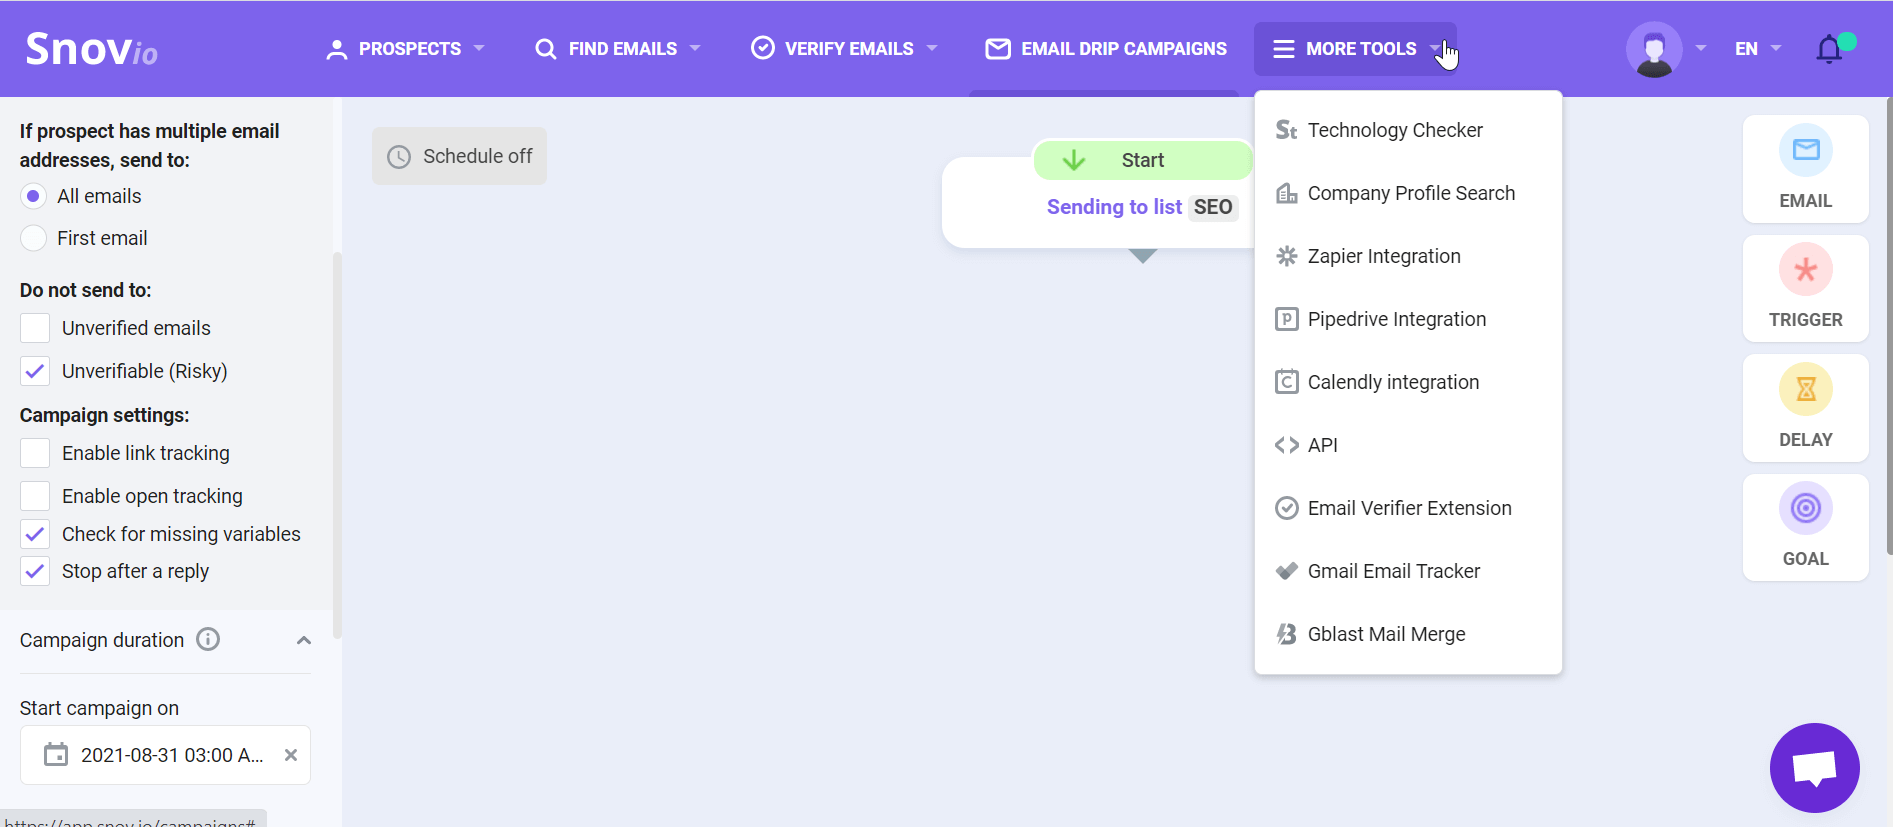This screenshot has height=827, width=1893.
Task: Click the Prospects person icon
Action: (337, 49)
